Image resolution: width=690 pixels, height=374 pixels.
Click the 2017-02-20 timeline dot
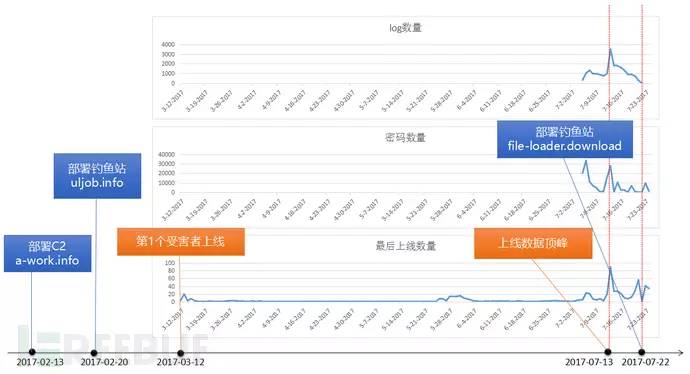point(94,352)
